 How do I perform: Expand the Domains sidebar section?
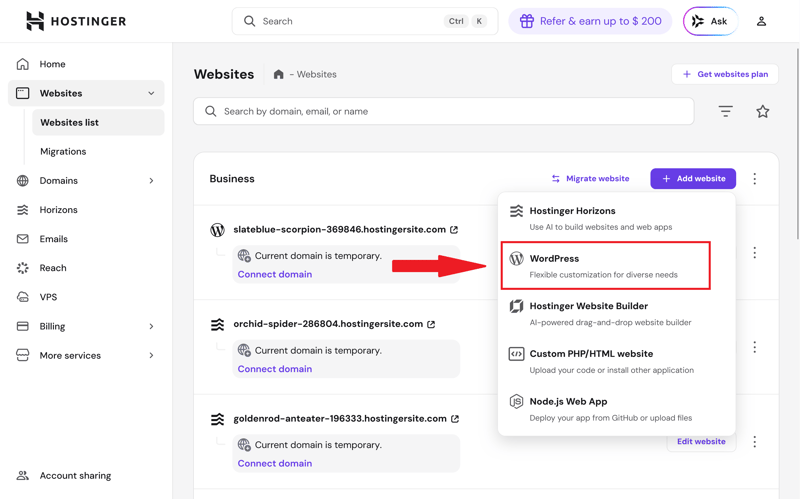[x=151, y=181]
